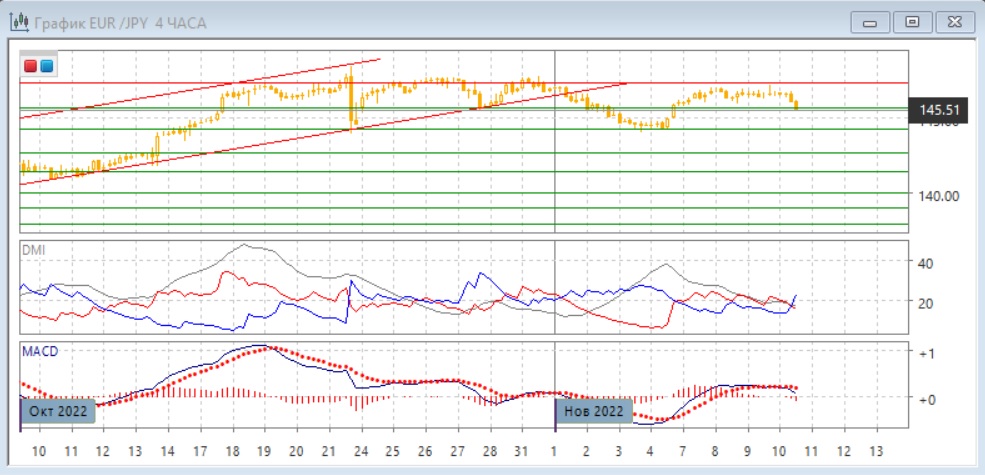The image size is (985, 475).
Task: Select the Окт 2022 month marker
Action: tap(59, 411)
